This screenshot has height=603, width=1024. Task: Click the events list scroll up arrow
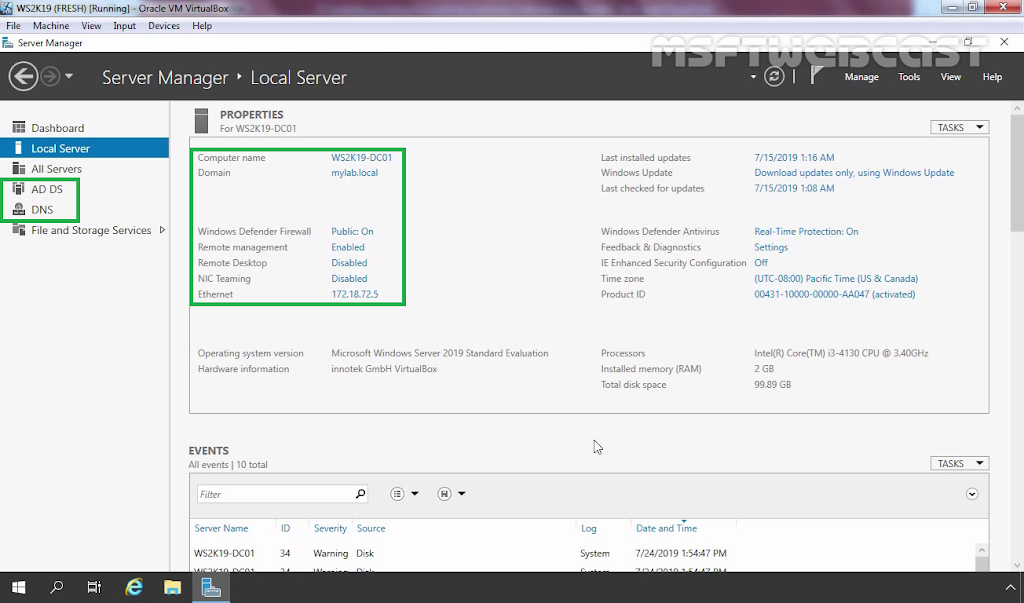(982, 551)
